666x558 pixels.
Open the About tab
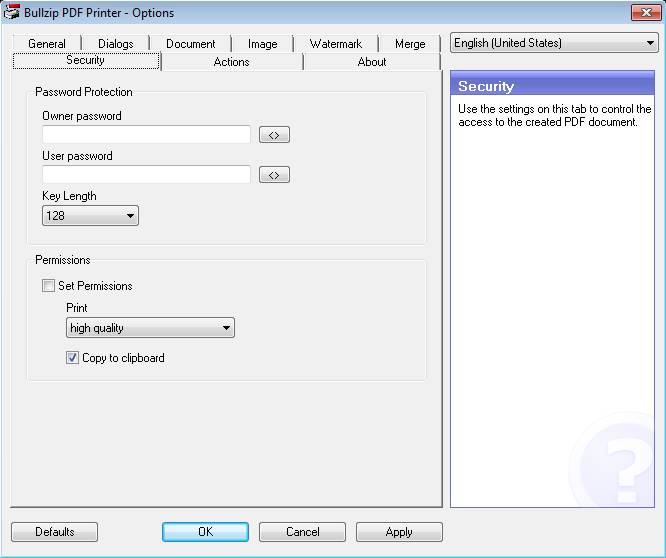pyautogui.click(x=372, y=62)
